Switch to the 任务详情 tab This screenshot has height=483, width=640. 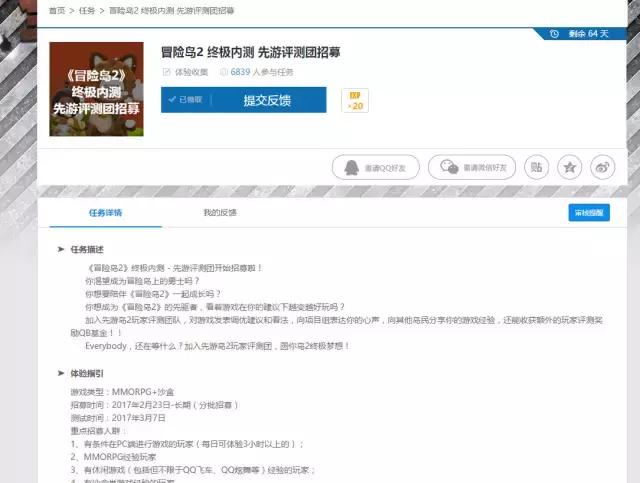[105, 213]
